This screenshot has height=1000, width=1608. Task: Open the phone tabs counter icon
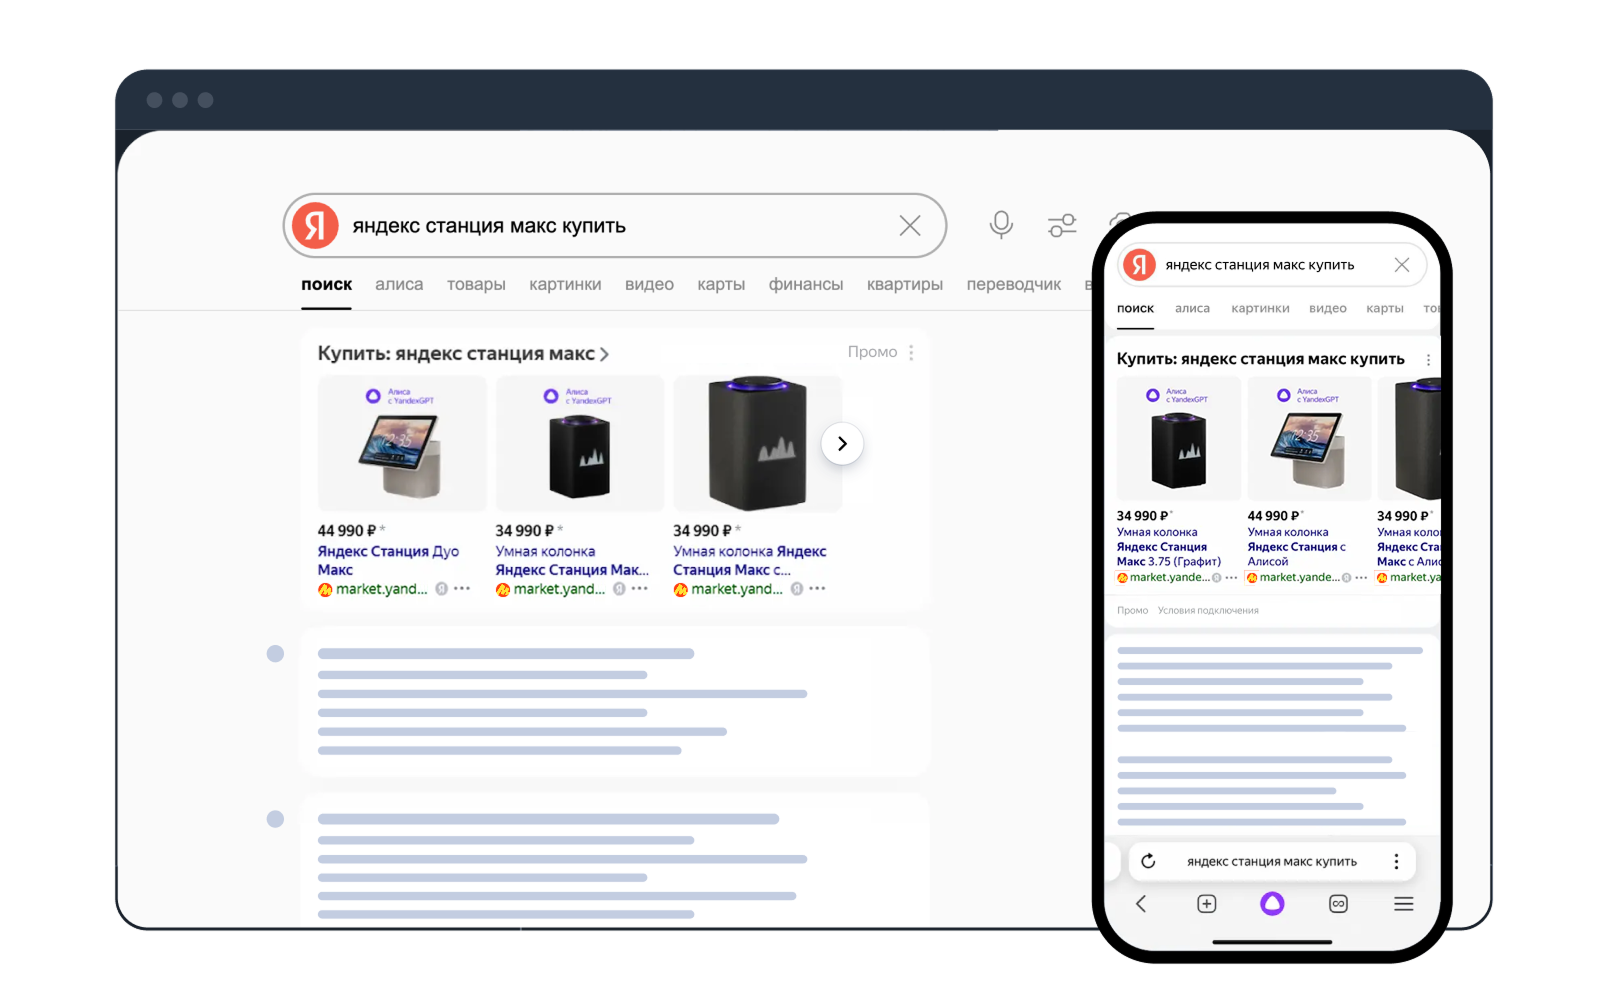click(x=1338, y=904)
